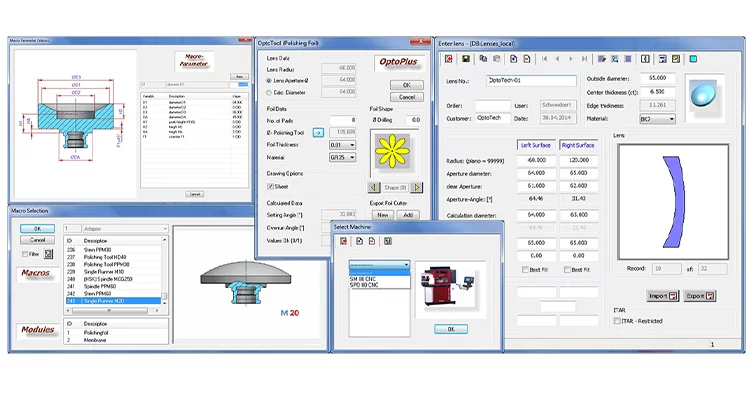
Task: Click the copy icon in Enter Lens toolbar
Action: pyautogui.click(x=483, y=59)
